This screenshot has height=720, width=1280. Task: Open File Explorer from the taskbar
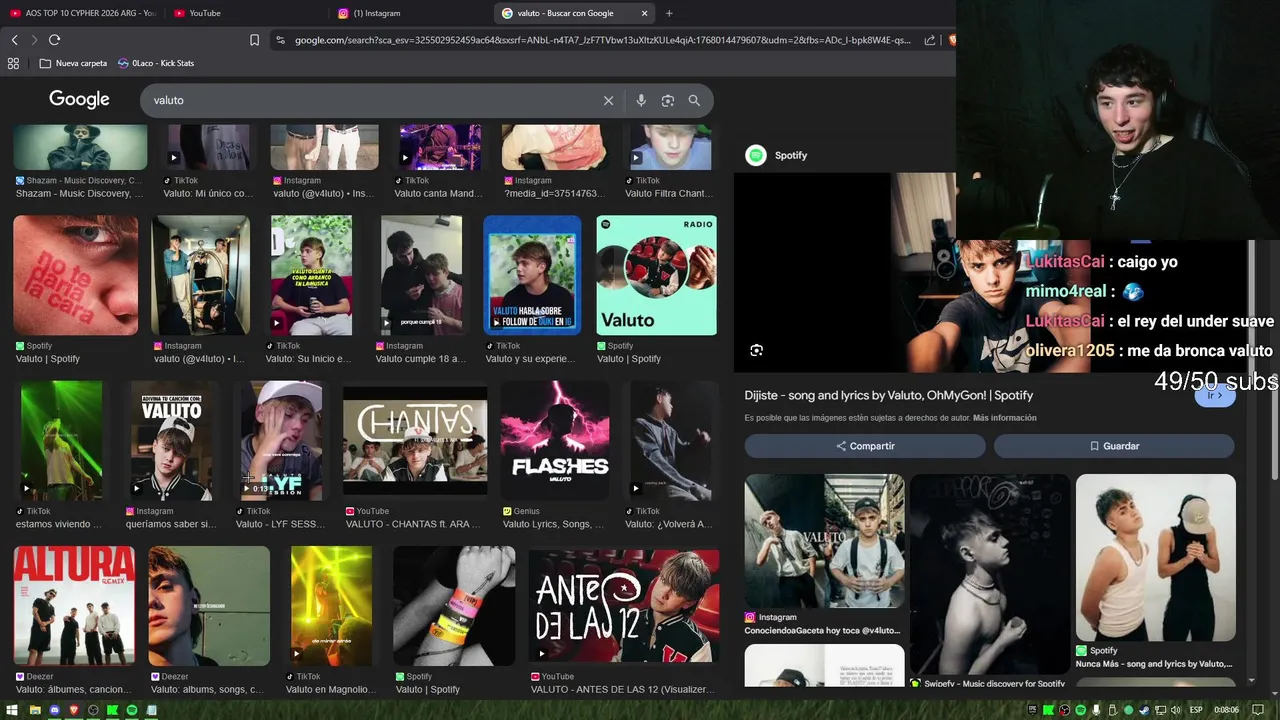point(35,710)
